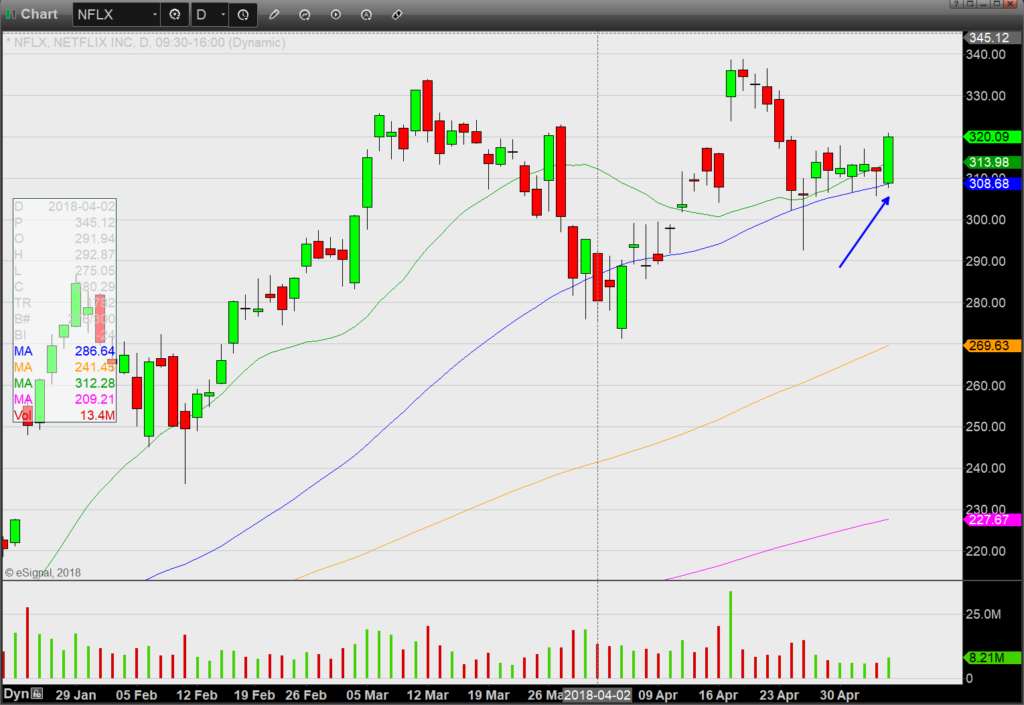The height and width of the screenshot is (705, 1024).
Task: Click the 340.00 price axis label
Action: click(986, 54)
